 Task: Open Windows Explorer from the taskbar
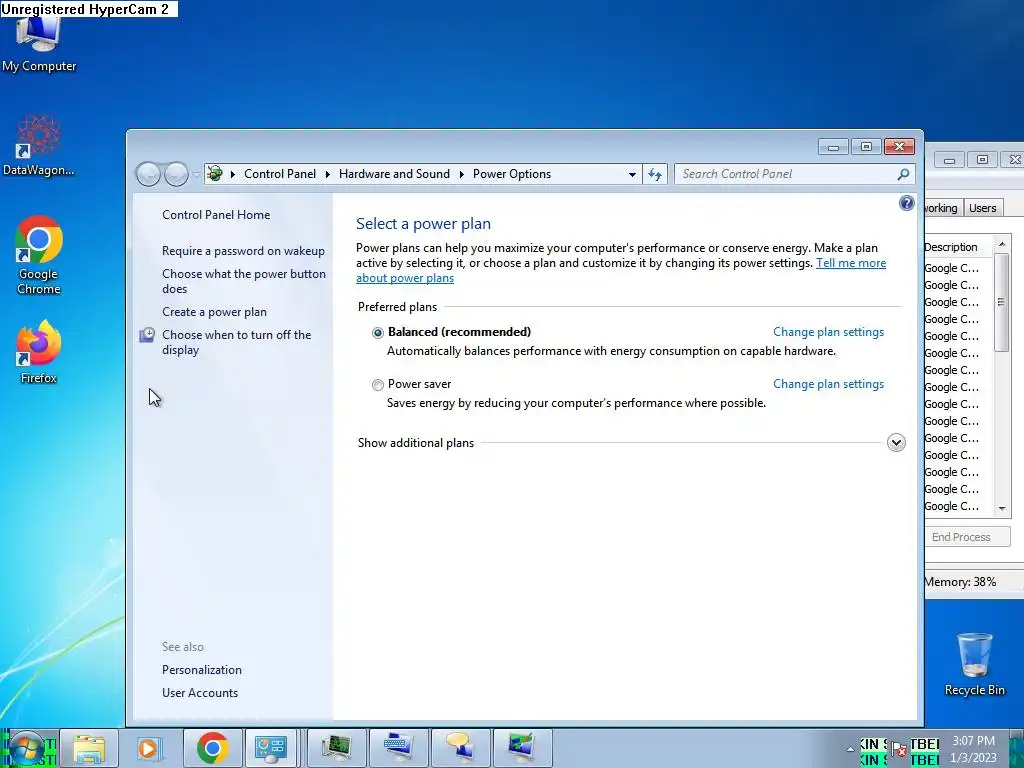tap(89, 748)
